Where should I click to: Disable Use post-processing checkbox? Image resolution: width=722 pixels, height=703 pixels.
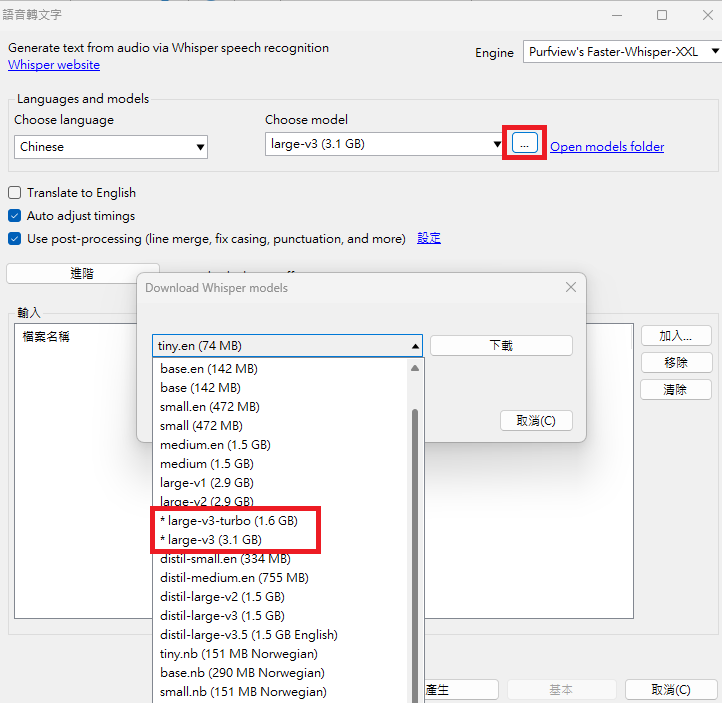[x=15, y=239]
